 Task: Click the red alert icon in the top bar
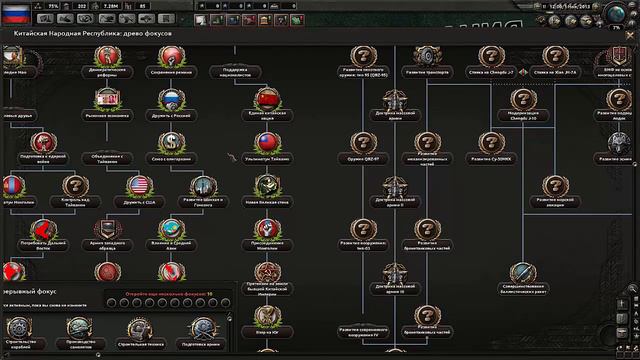[x=249, y=20]
